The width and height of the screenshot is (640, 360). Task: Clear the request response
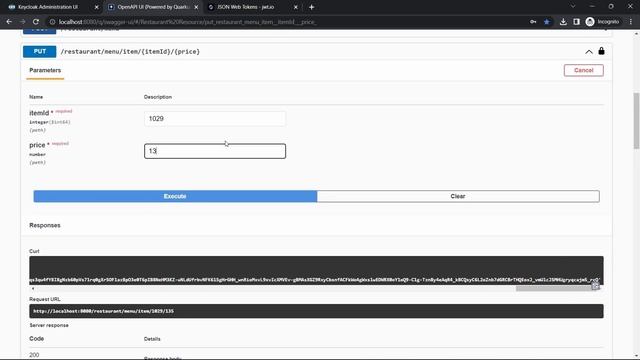point(458,196)
